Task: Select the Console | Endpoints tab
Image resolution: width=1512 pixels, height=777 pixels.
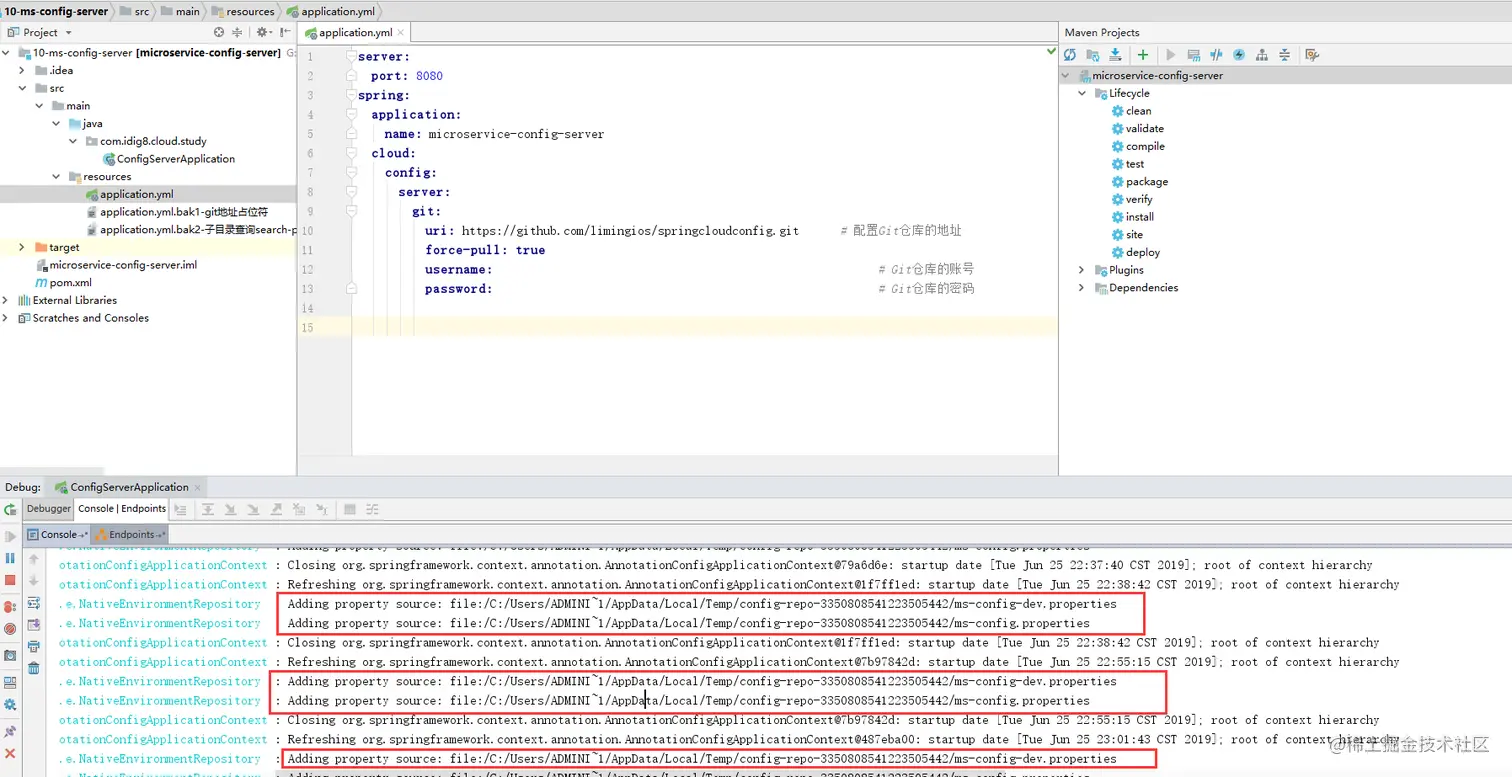Action: click(x=122, y=509)
